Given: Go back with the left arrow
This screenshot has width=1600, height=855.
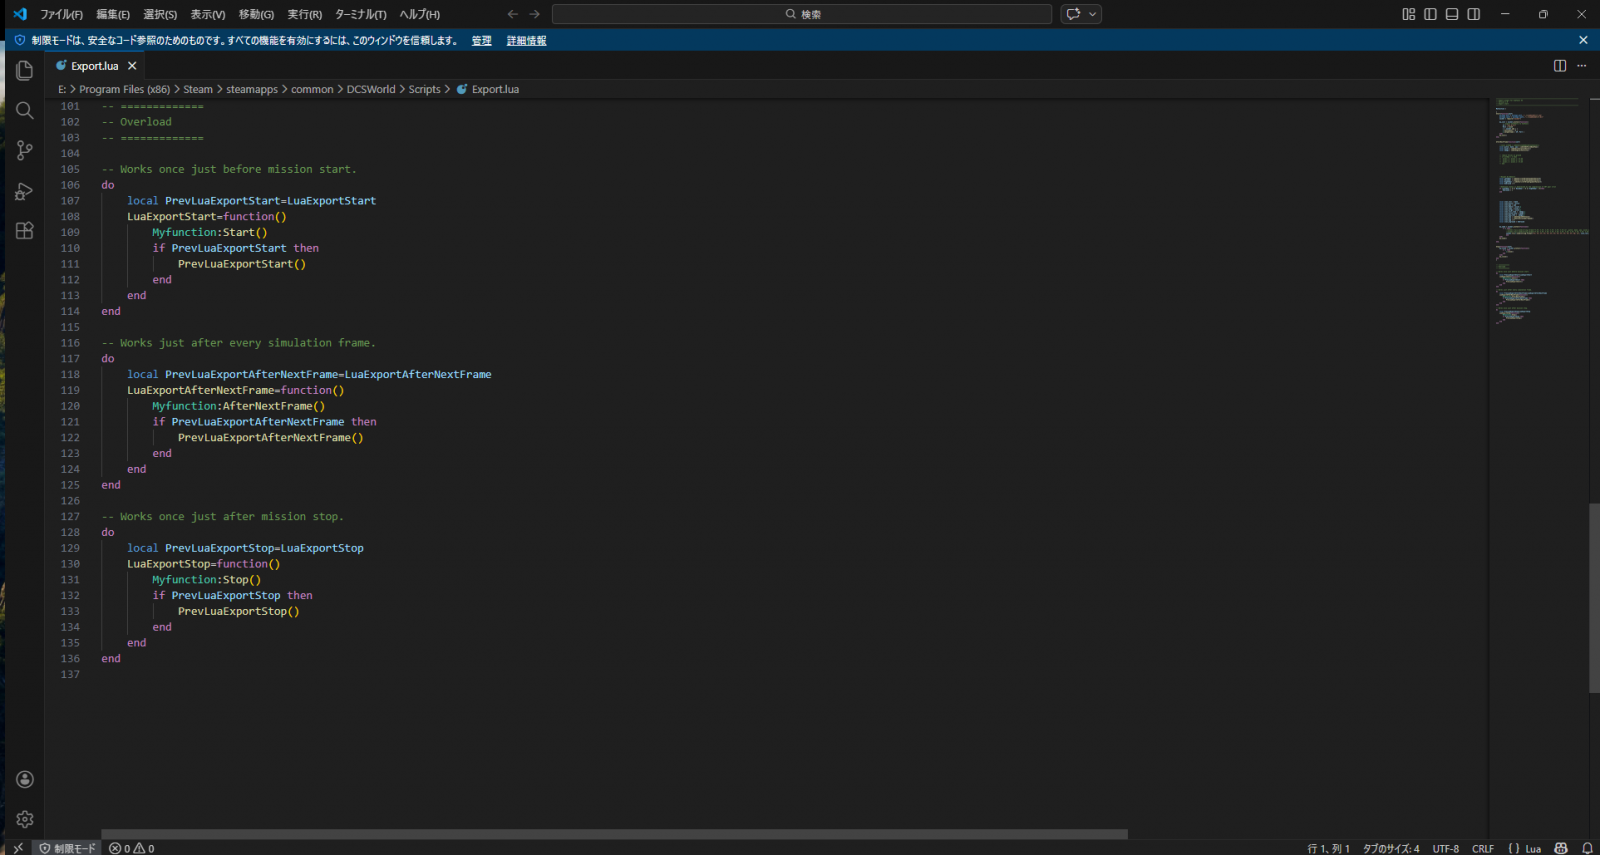Looking at the screenshot, I should (x=513, y=14).
